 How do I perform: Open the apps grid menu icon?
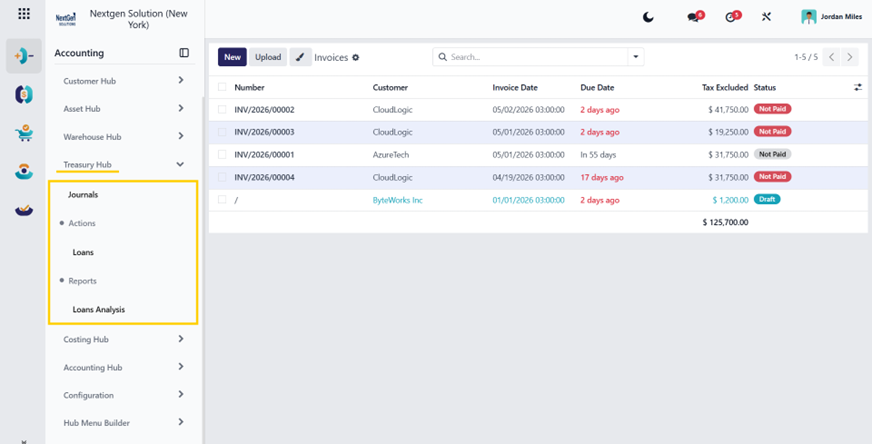click(x=24, y=13)
